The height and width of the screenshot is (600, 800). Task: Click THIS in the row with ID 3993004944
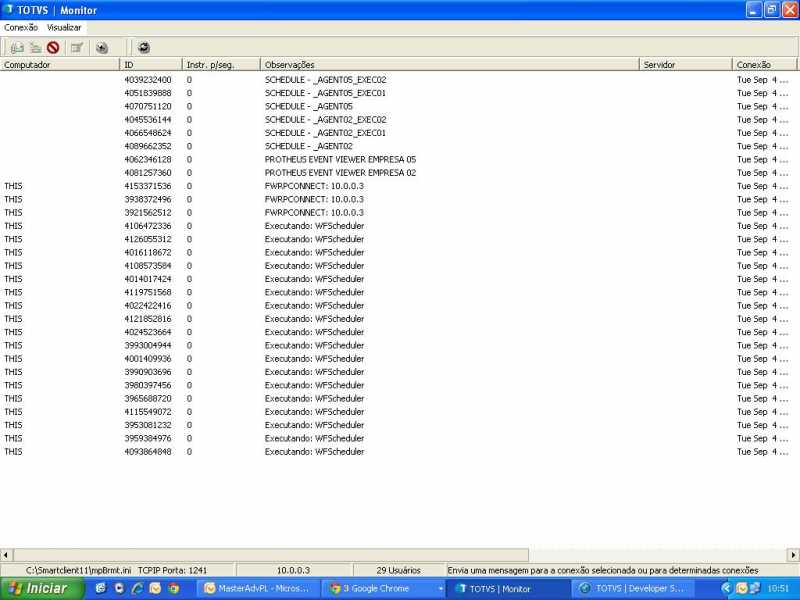[13, 345]
